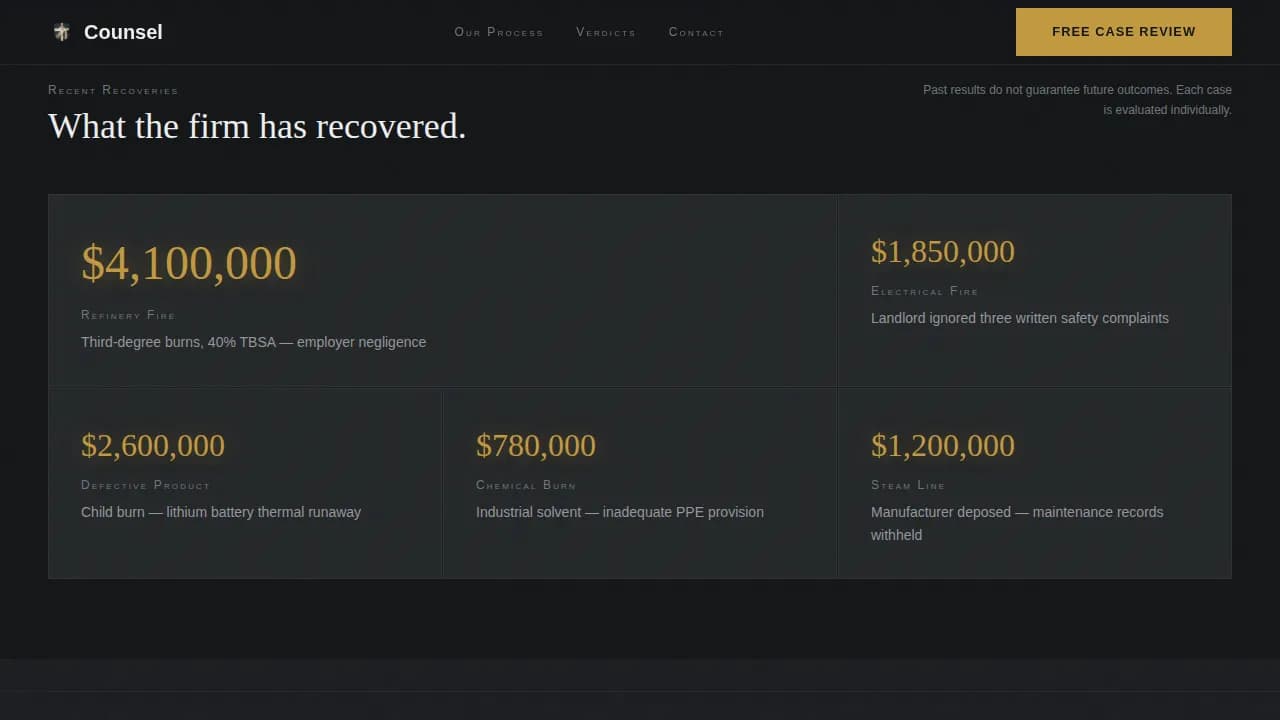The image size is (1280, 720).
Task: Select the 'What the firm has recovered' heading
Action: pyautogui.click(x=257, y=126)
